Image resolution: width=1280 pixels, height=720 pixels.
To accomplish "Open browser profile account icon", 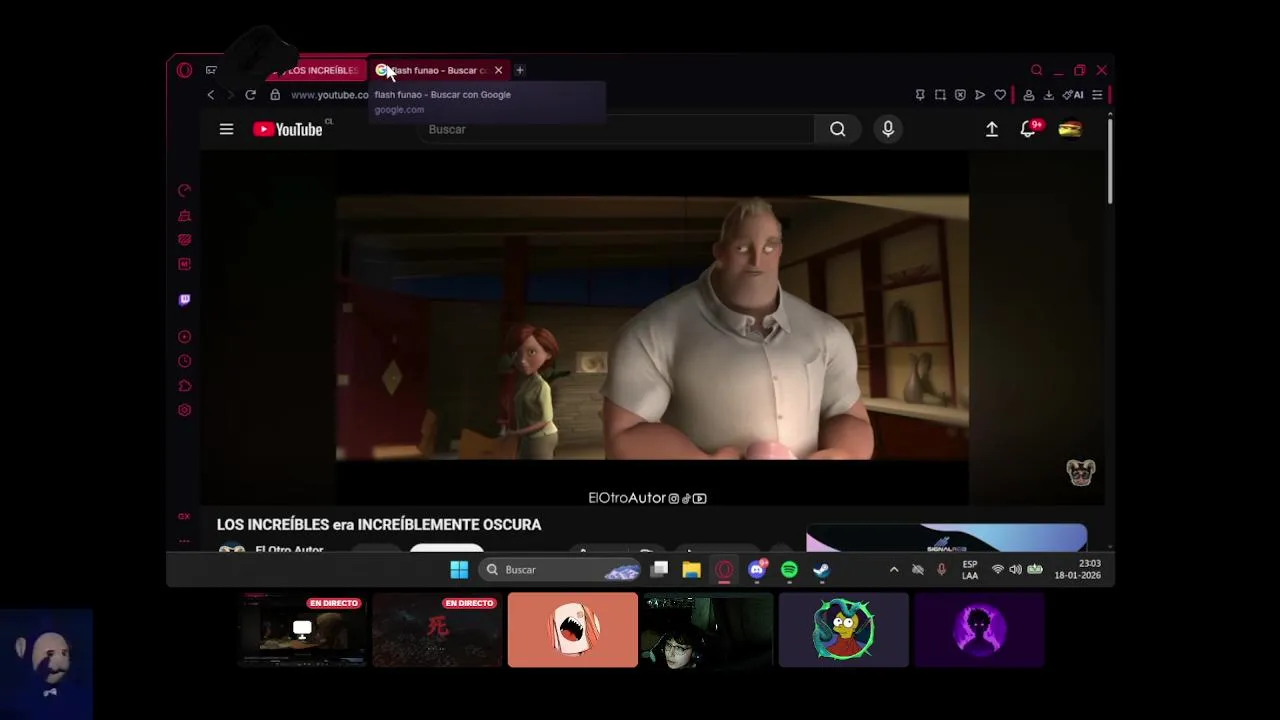I will (x=1028, y=95).
